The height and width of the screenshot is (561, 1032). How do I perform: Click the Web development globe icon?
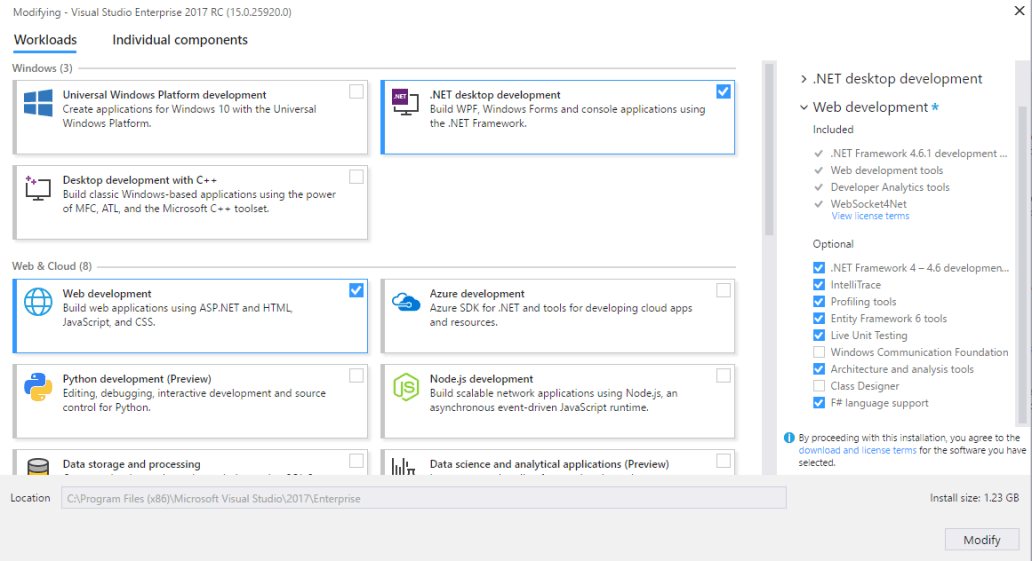pos(38,301)
